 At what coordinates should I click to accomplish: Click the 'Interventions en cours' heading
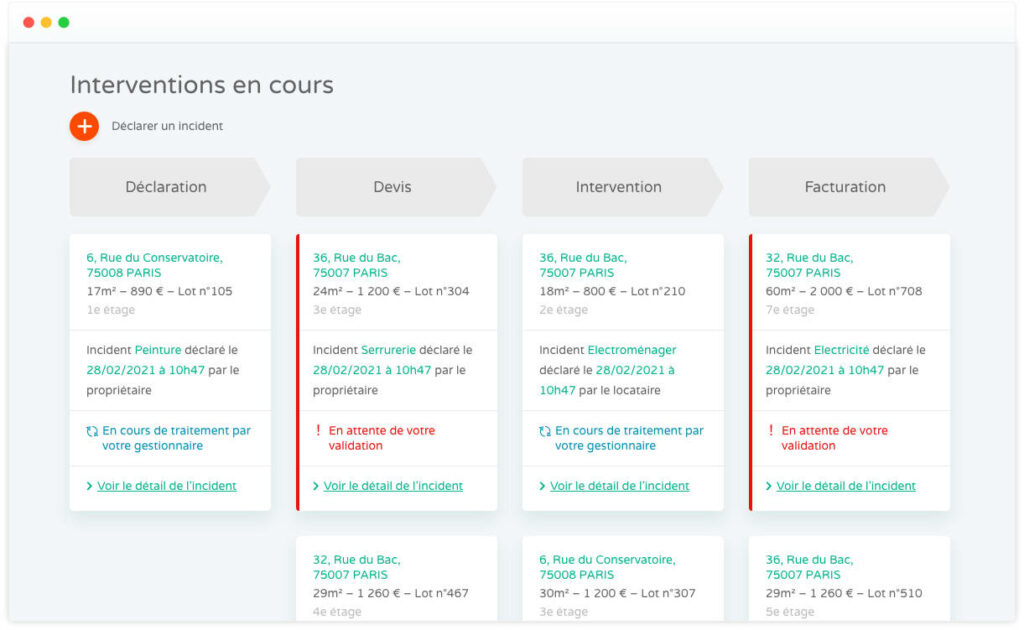202,86
